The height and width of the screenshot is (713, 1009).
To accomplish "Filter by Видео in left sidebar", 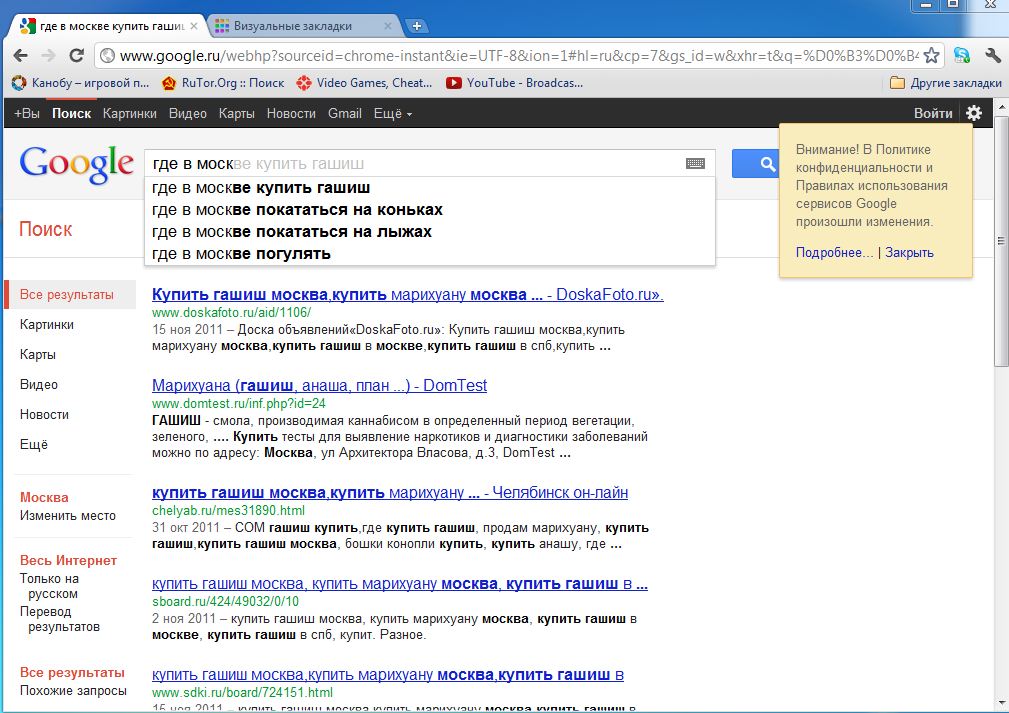I will 39,384.
